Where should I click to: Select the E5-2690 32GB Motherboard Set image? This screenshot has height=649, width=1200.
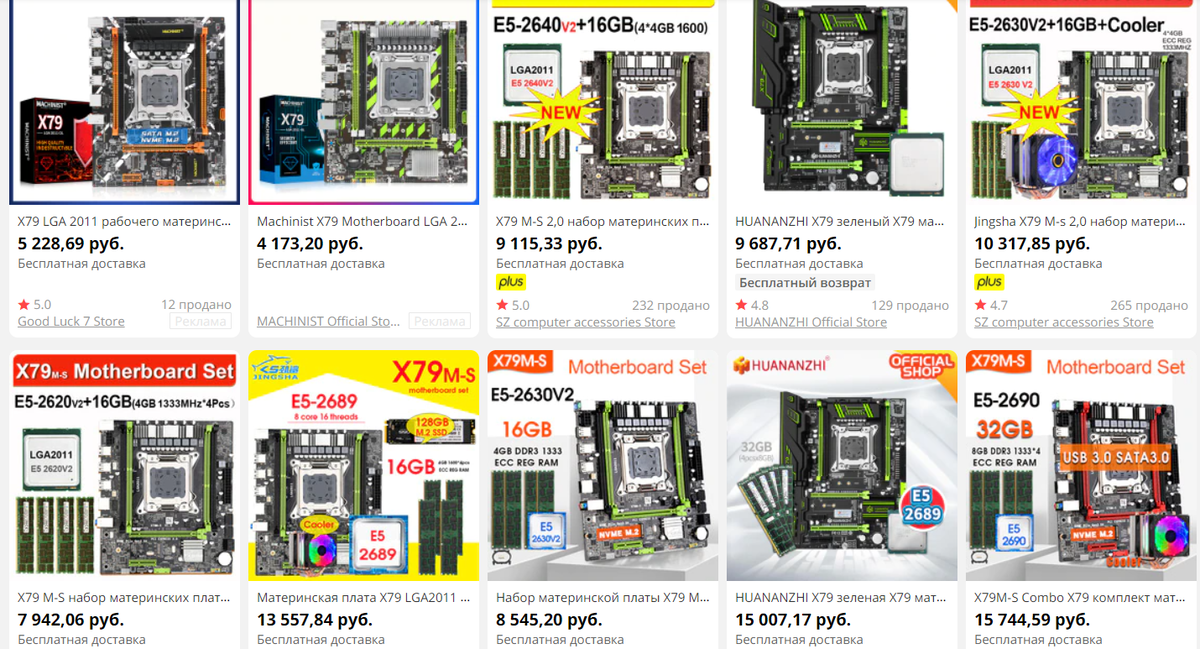1083,465
